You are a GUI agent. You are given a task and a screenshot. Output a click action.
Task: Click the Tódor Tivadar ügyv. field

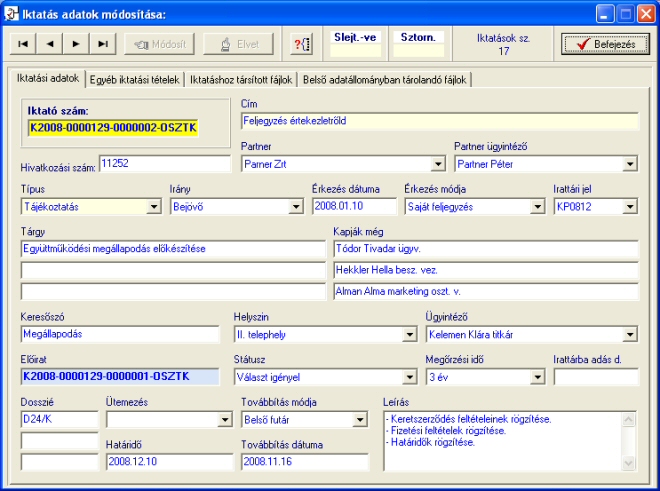(486, 249)
